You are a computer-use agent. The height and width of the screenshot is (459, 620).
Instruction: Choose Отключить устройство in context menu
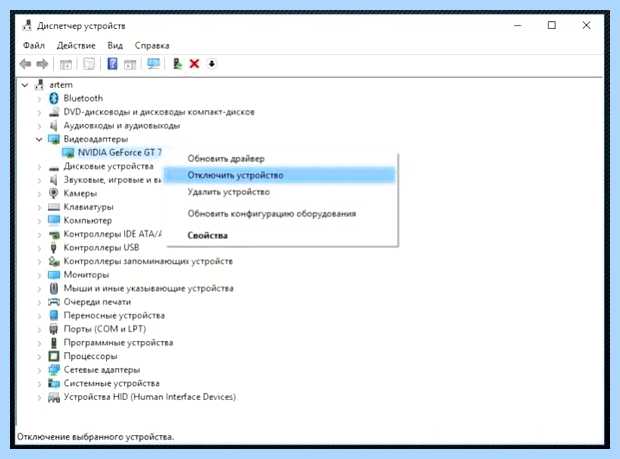[279, 175]
